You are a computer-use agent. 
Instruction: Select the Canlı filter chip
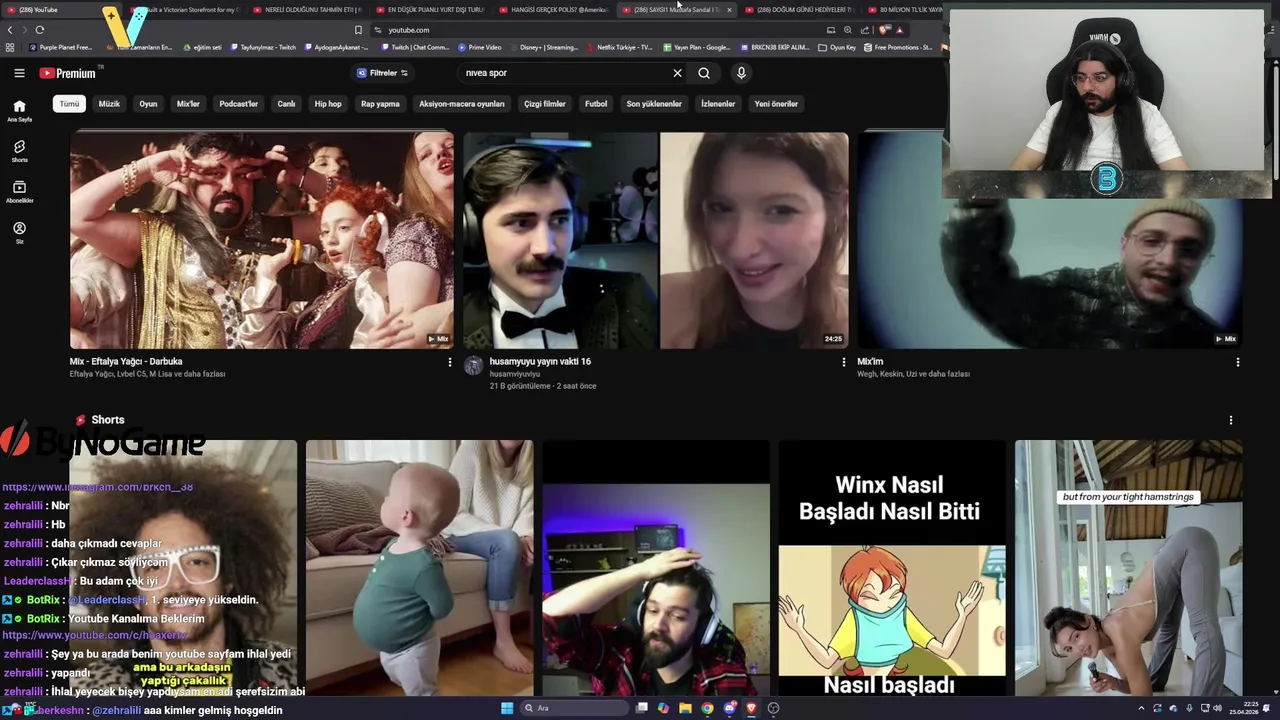pos(286,104)
